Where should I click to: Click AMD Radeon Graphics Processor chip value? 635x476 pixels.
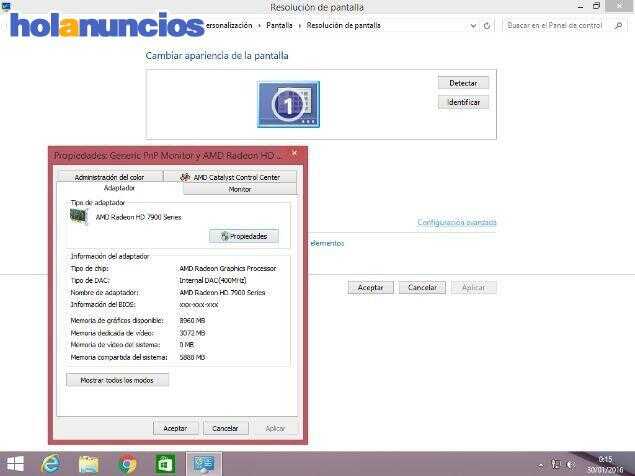point(228,268)
